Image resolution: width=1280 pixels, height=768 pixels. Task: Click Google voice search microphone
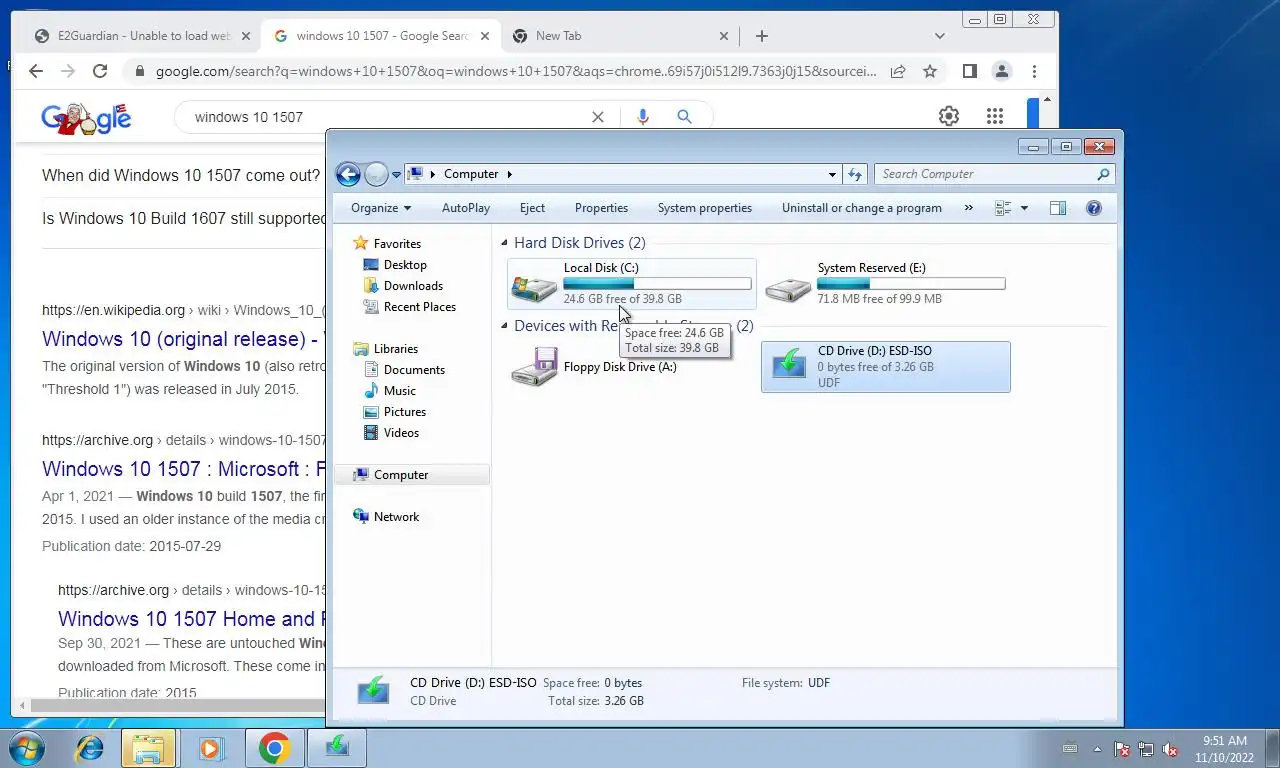click(643, 117)
